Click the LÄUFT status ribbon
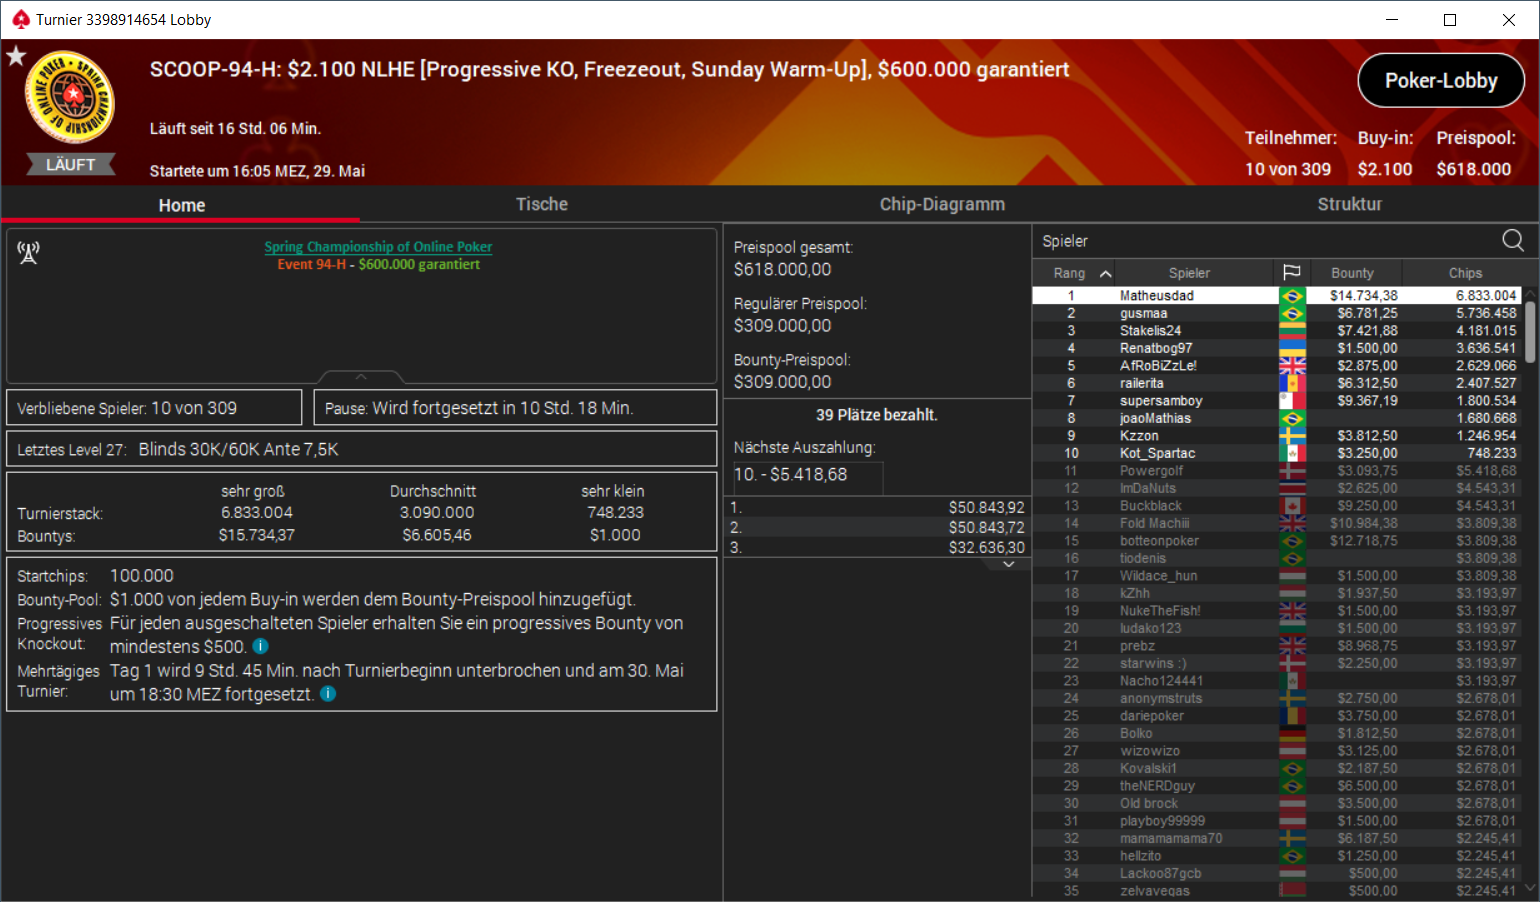Viewport: 1540px width, 902px height. click(70, 164)
